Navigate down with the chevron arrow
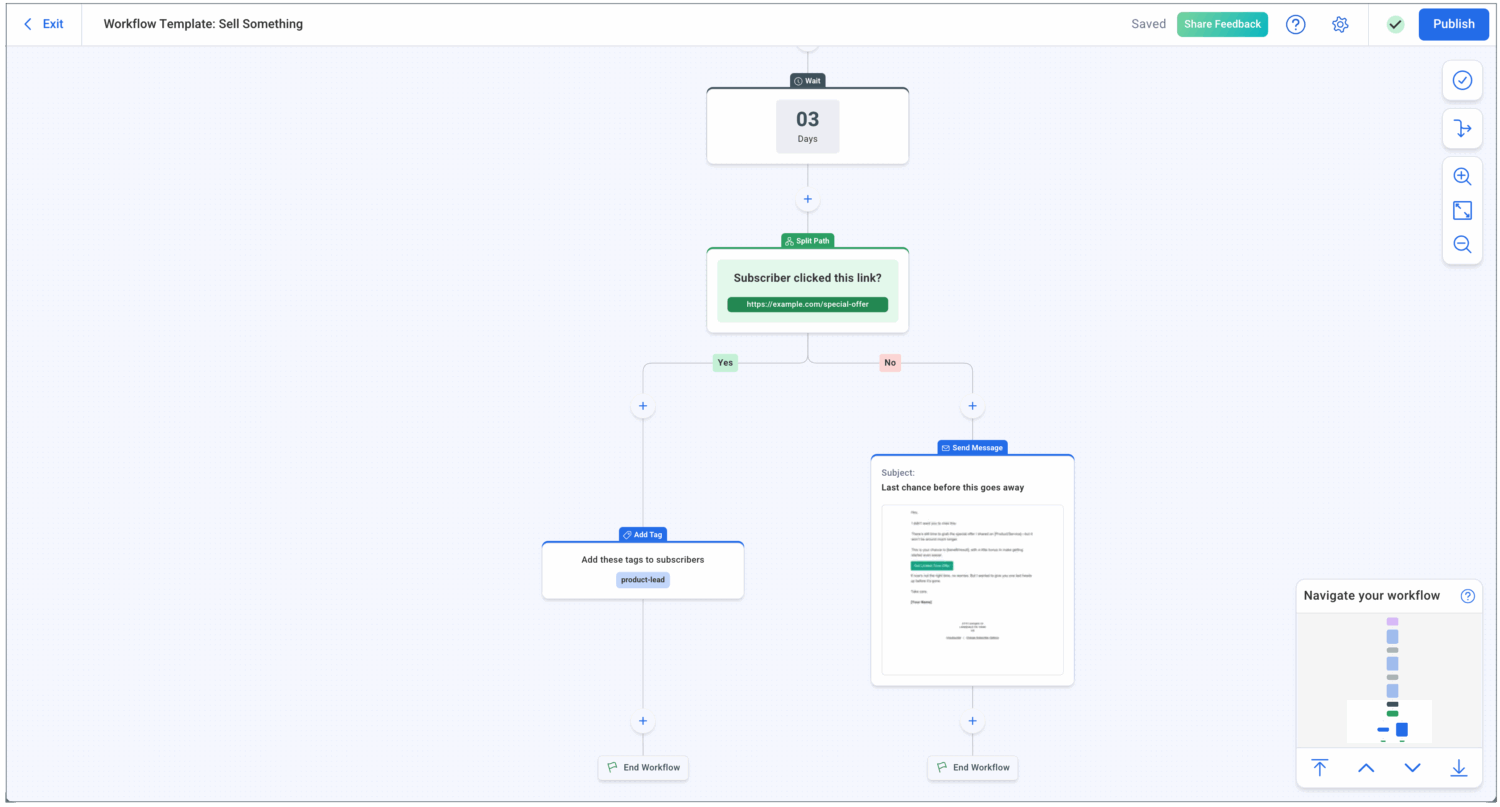The height and width of the screenshot is (807, 1500). 1412,768
